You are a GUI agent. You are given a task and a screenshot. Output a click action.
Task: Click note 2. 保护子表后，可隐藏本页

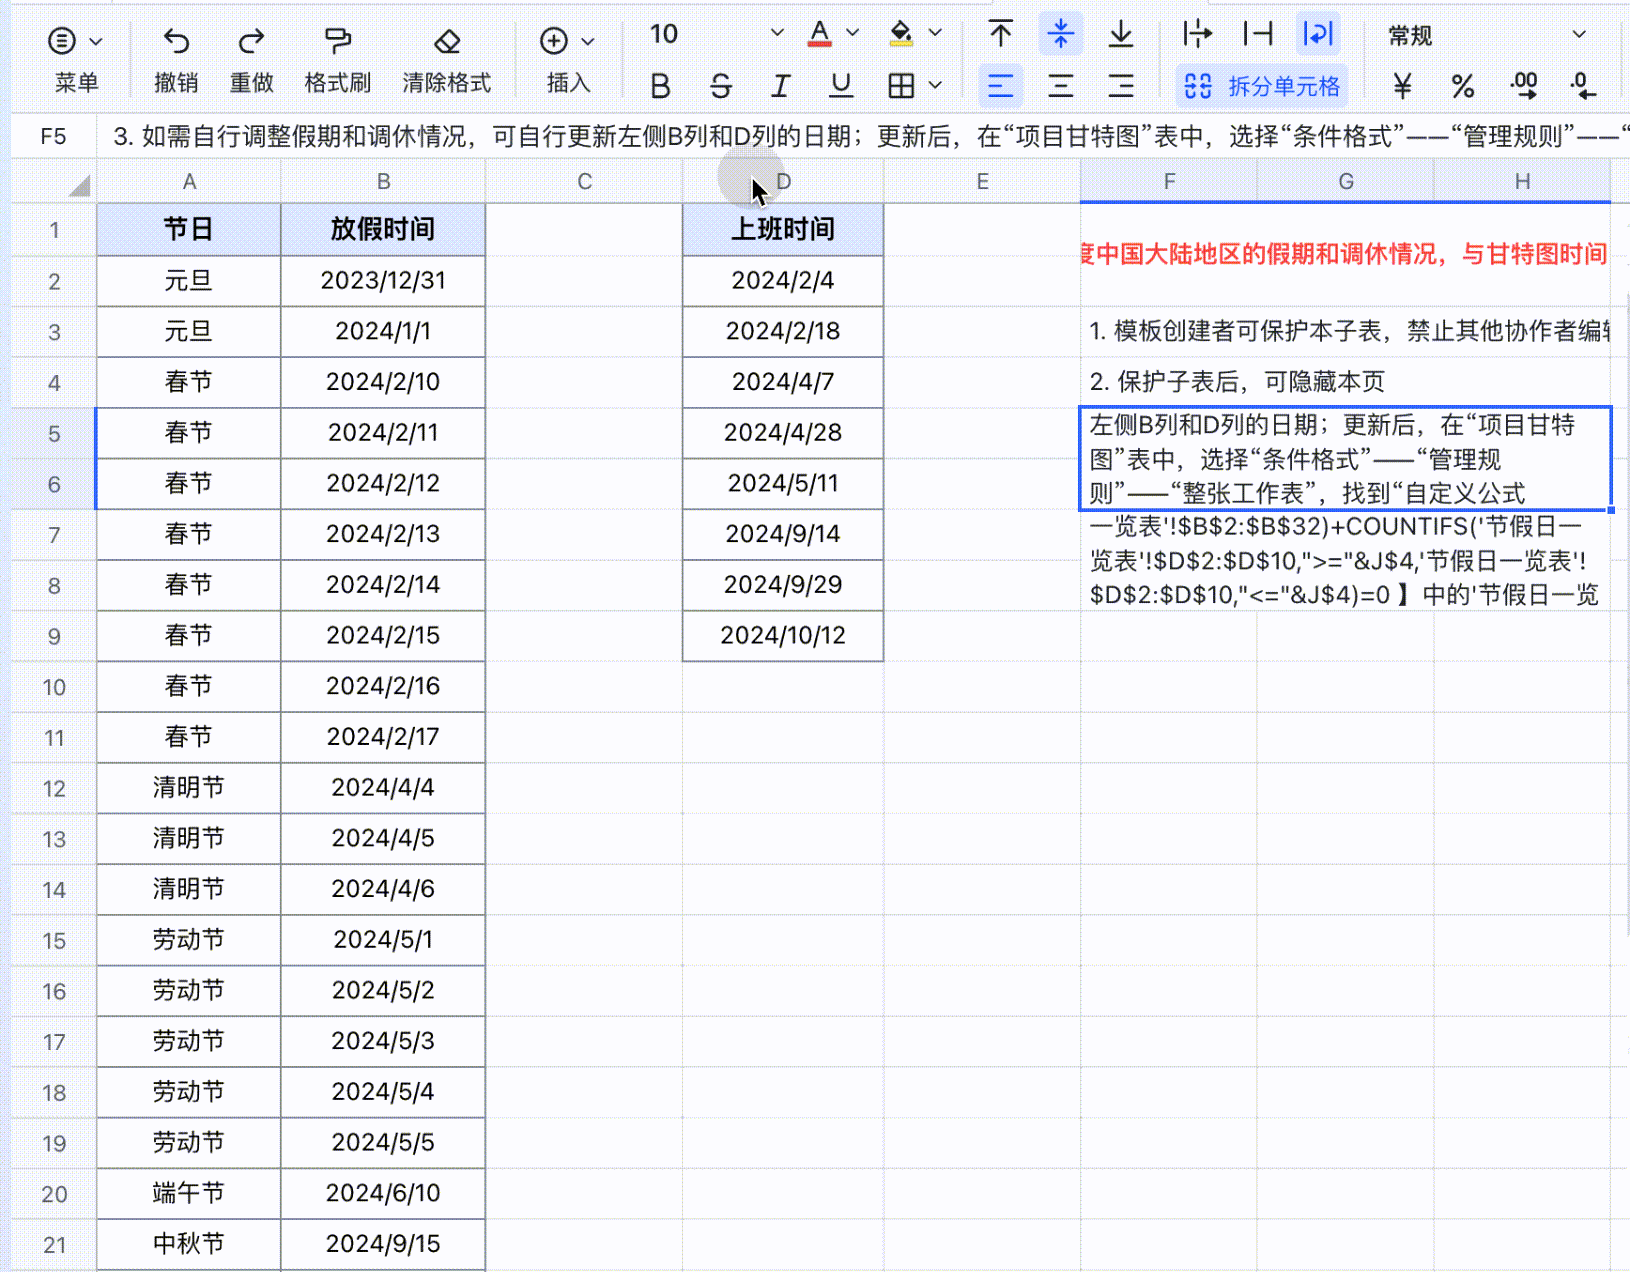click(x=1237, y=382)
